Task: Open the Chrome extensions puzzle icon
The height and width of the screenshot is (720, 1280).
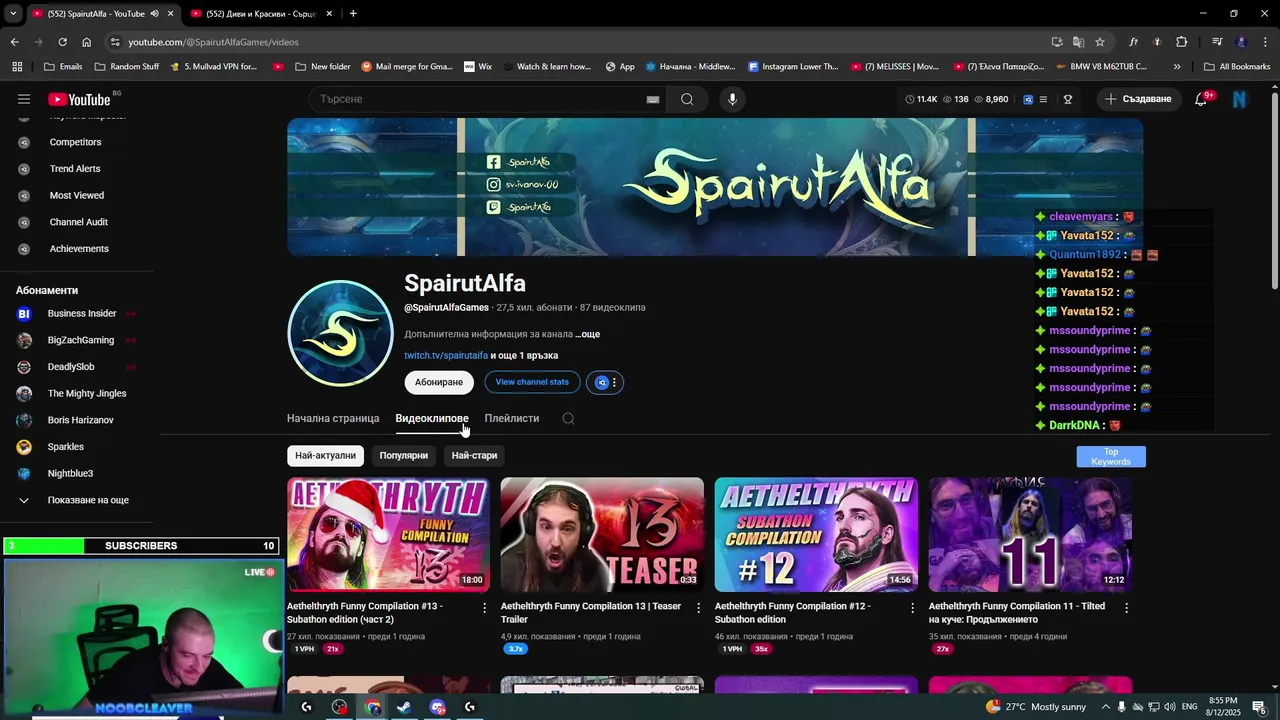Action: pos(1181,42)
